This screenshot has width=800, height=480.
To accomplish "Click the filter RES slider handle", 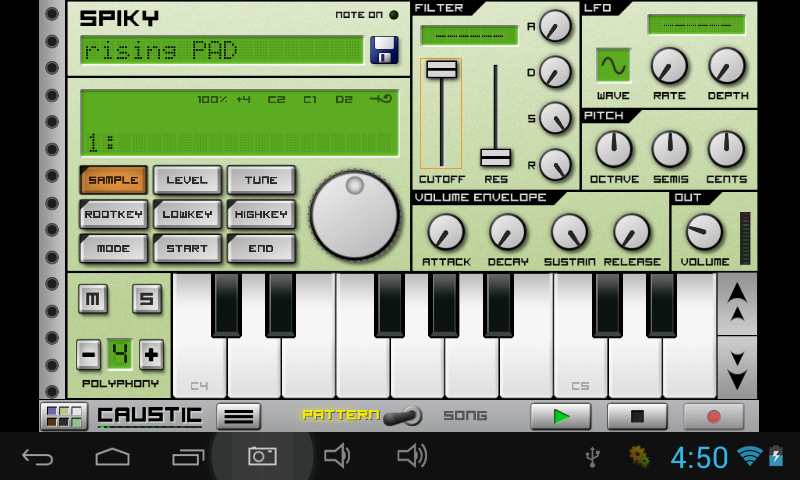I will 495,158.
